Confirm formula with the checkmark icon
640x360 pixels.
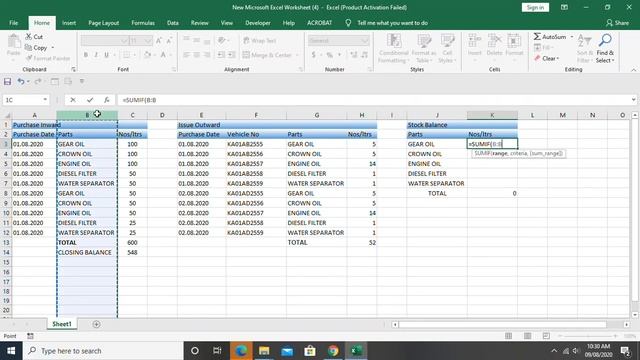tap(90, 100)
